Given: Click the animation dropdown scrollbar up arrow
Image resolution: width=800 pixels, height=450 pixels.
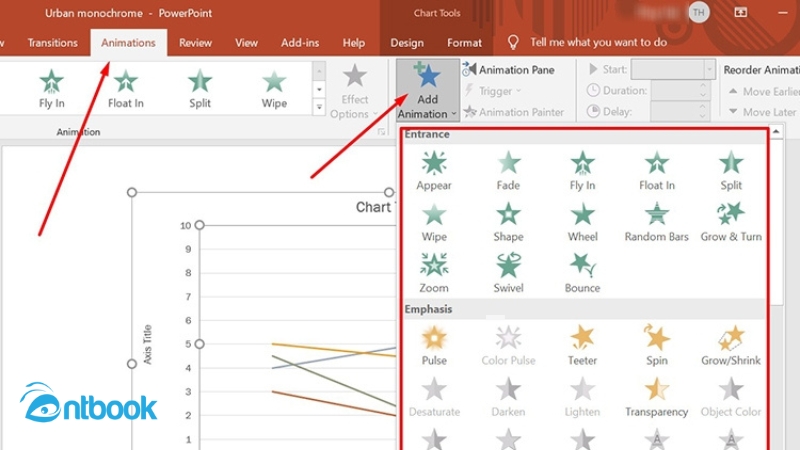Looking at the screenshot, I should (776, 132).
